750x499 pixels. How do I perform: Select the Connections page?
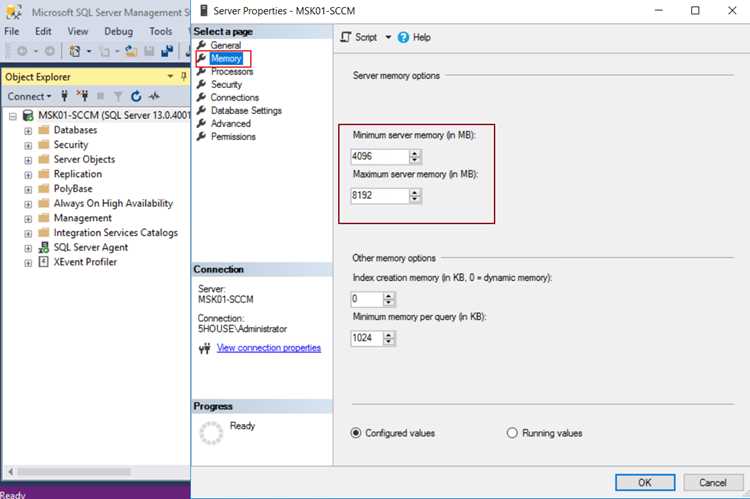[x=234, y=97]
